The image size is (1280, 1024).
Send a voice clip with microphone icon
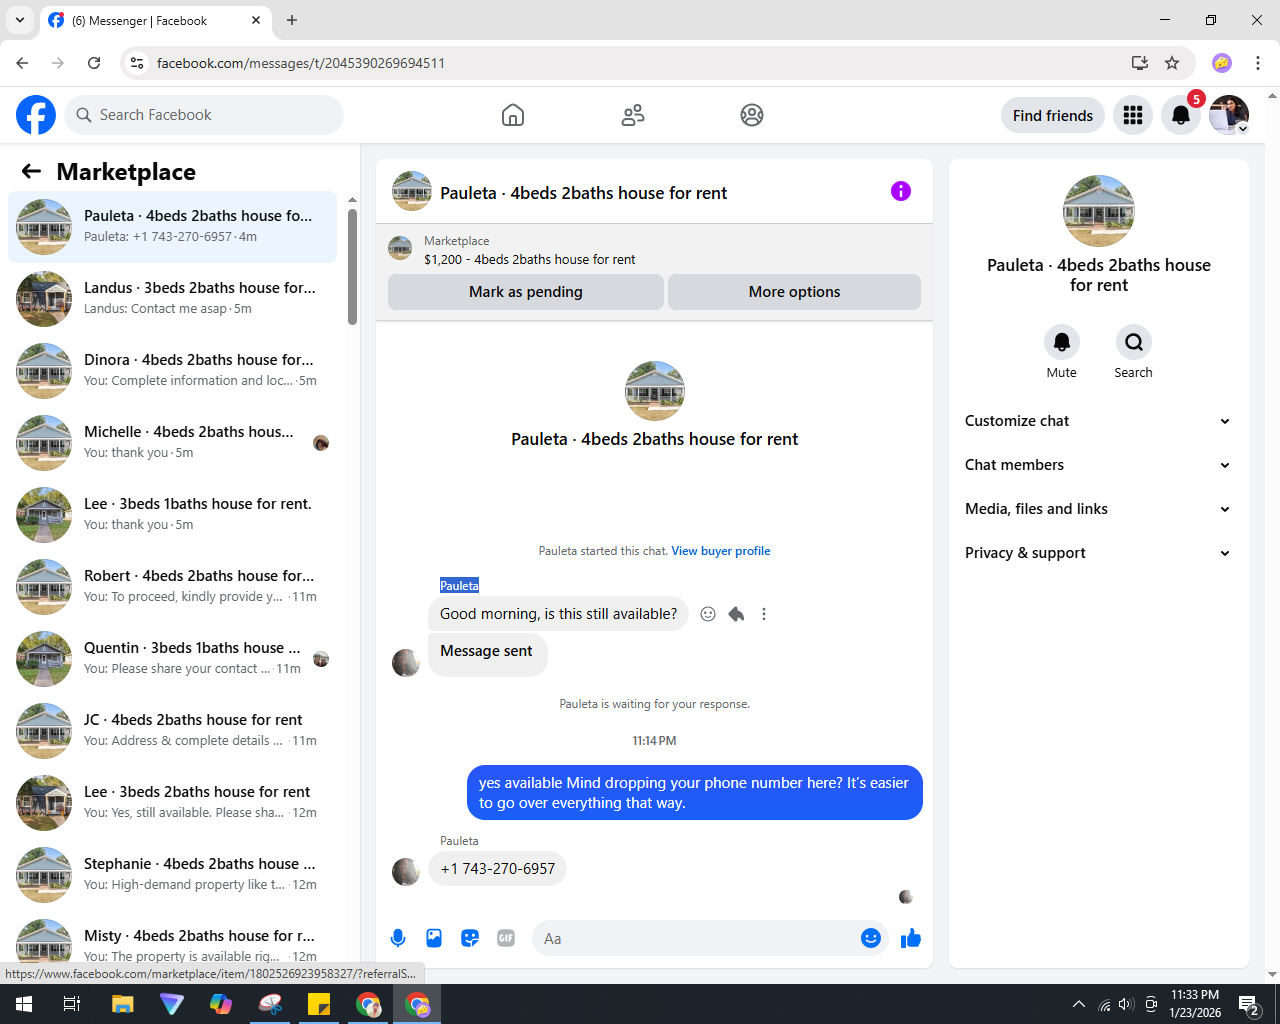click(x=398, y=938)
